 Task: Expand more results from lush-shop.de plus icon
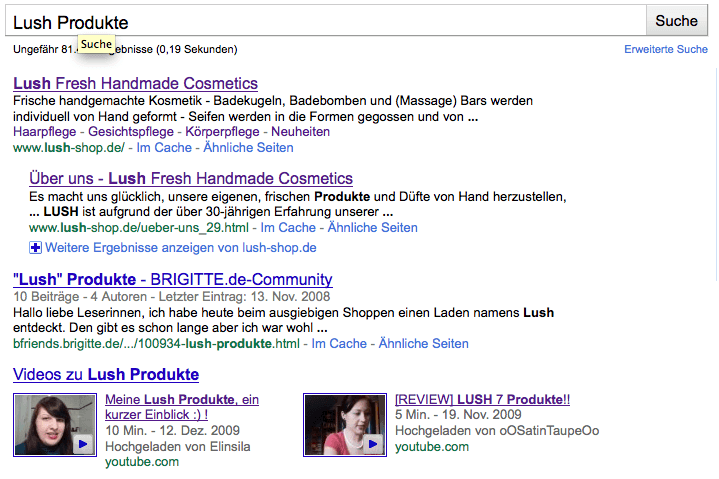[x=35, y=248]
